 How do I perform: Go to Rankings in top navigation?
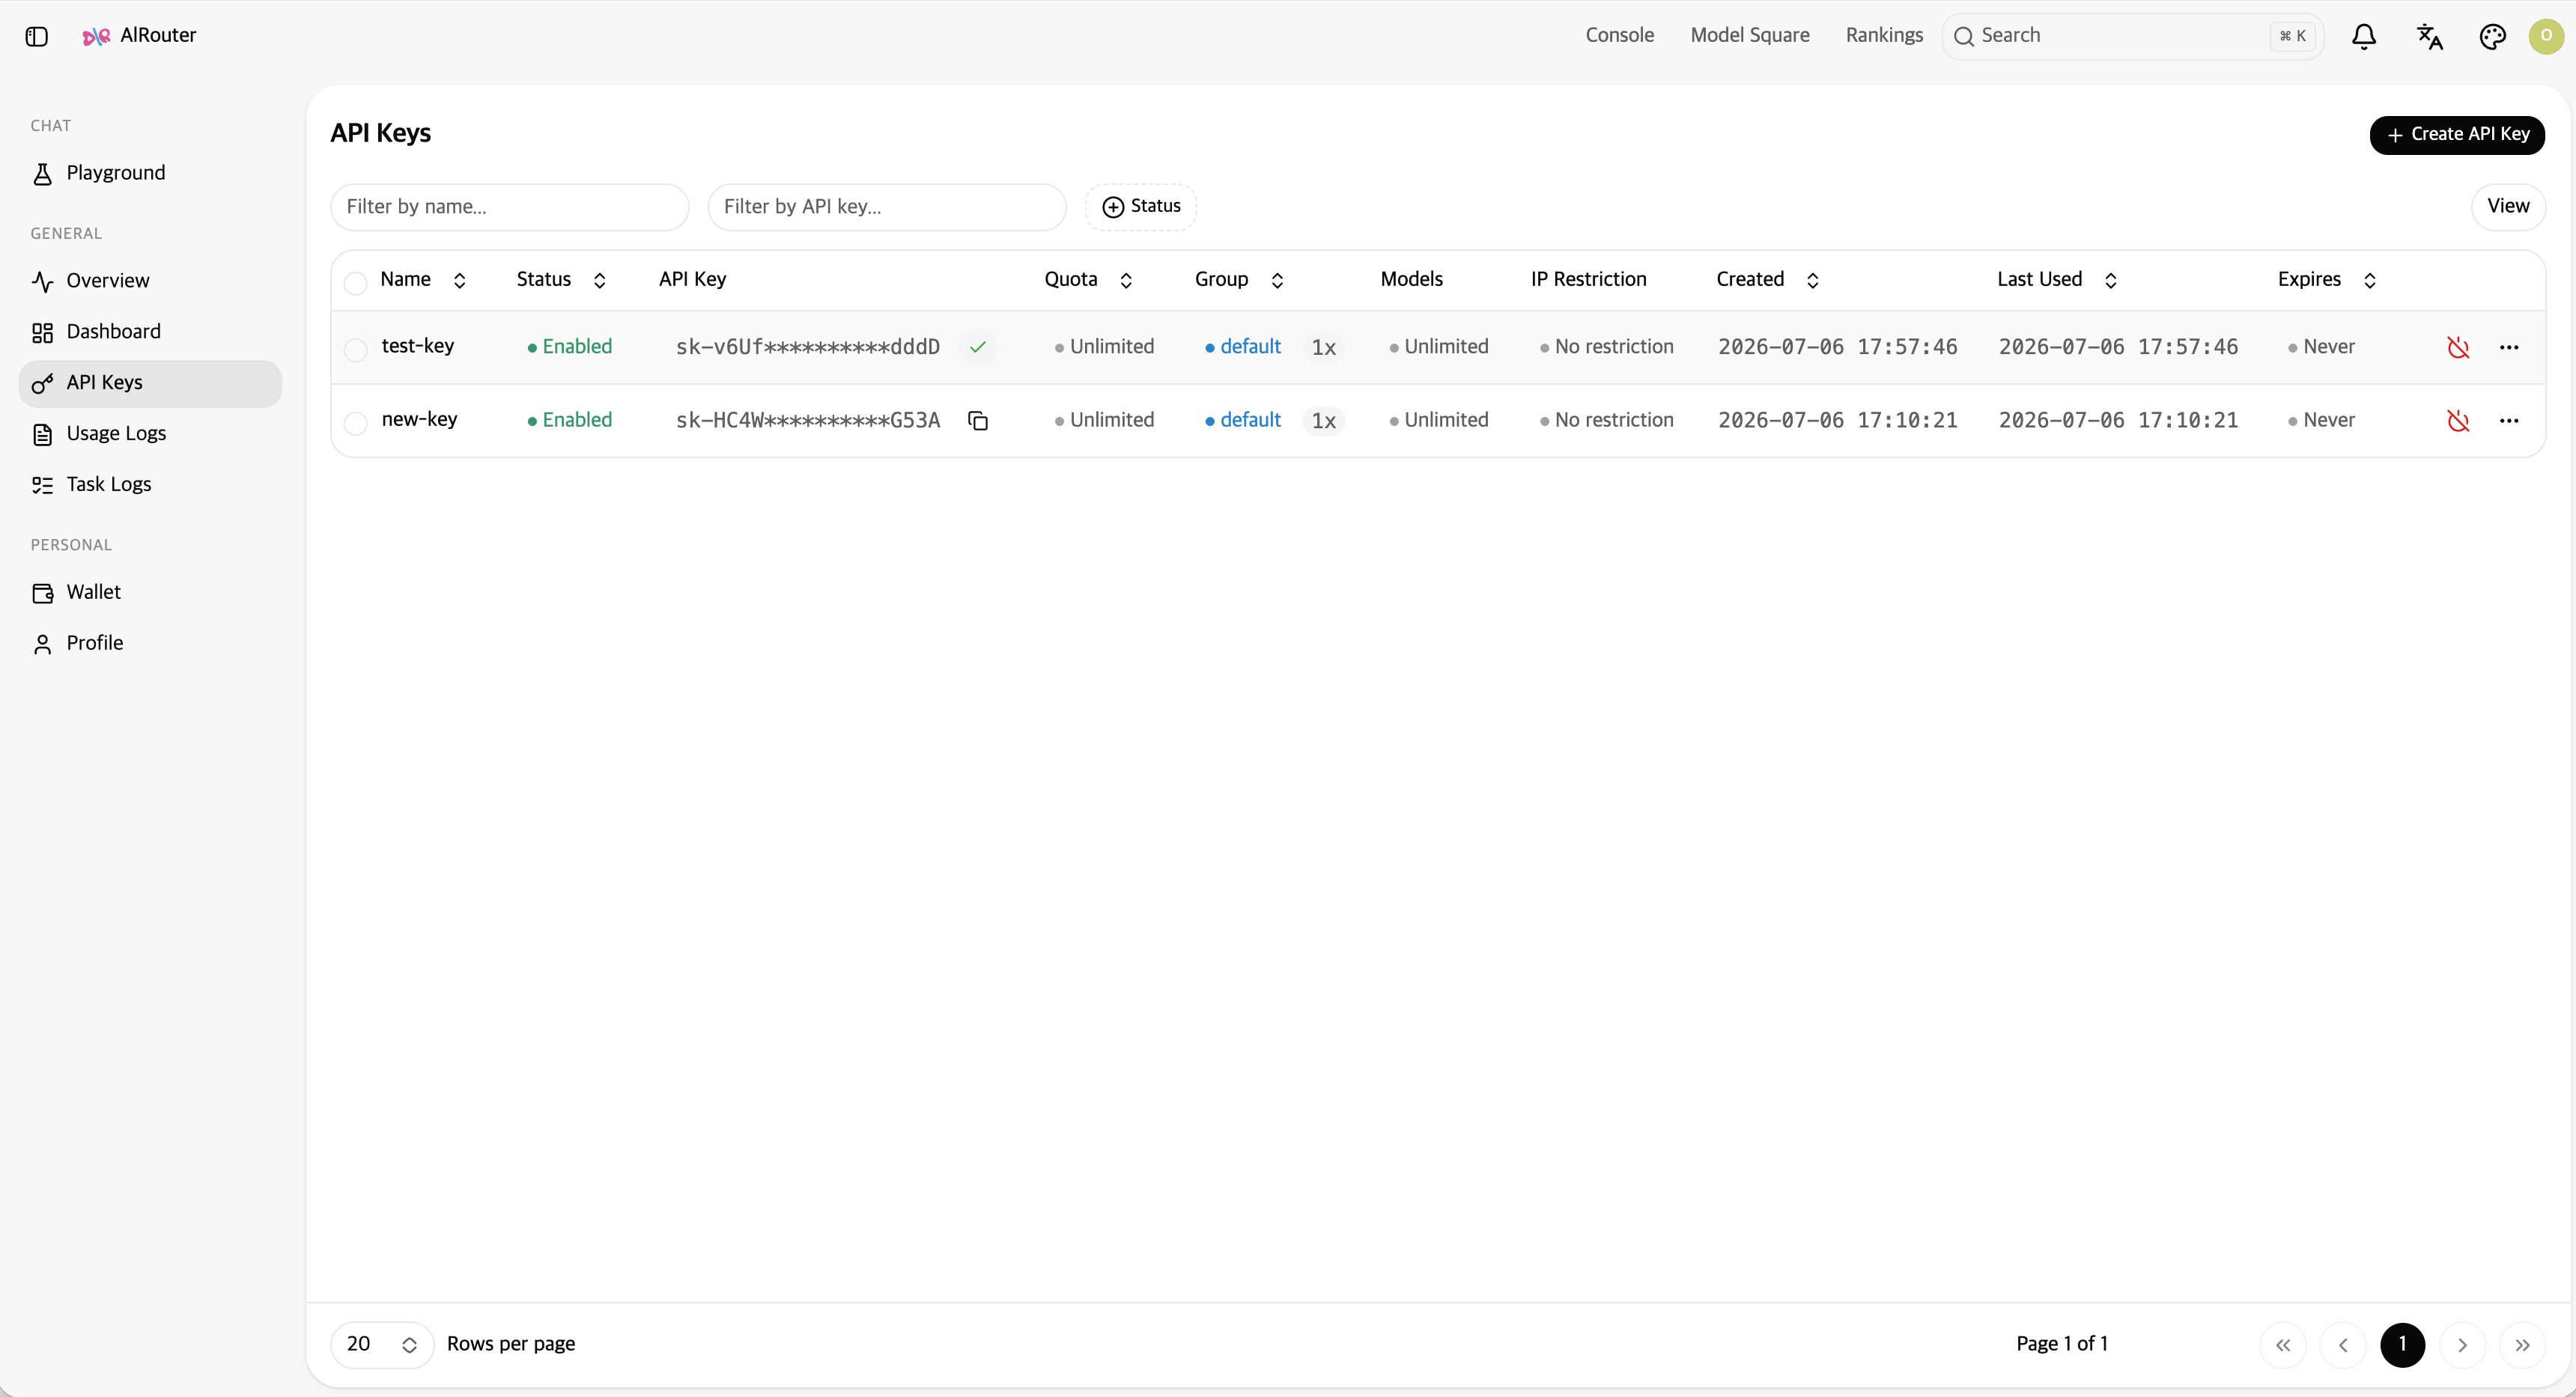click(x=1884, y=36)
